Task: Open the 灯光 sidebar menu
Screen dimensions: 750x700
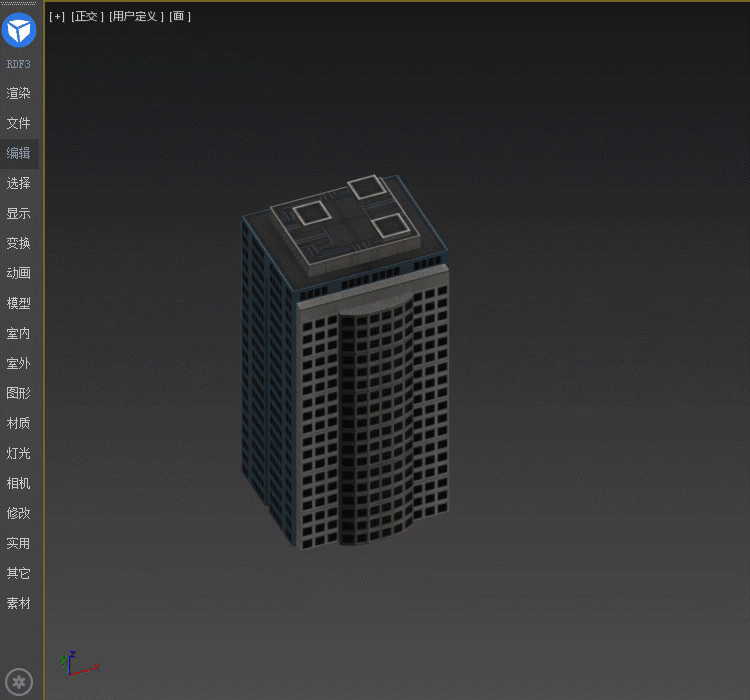Action: click(x=19, y=453)
